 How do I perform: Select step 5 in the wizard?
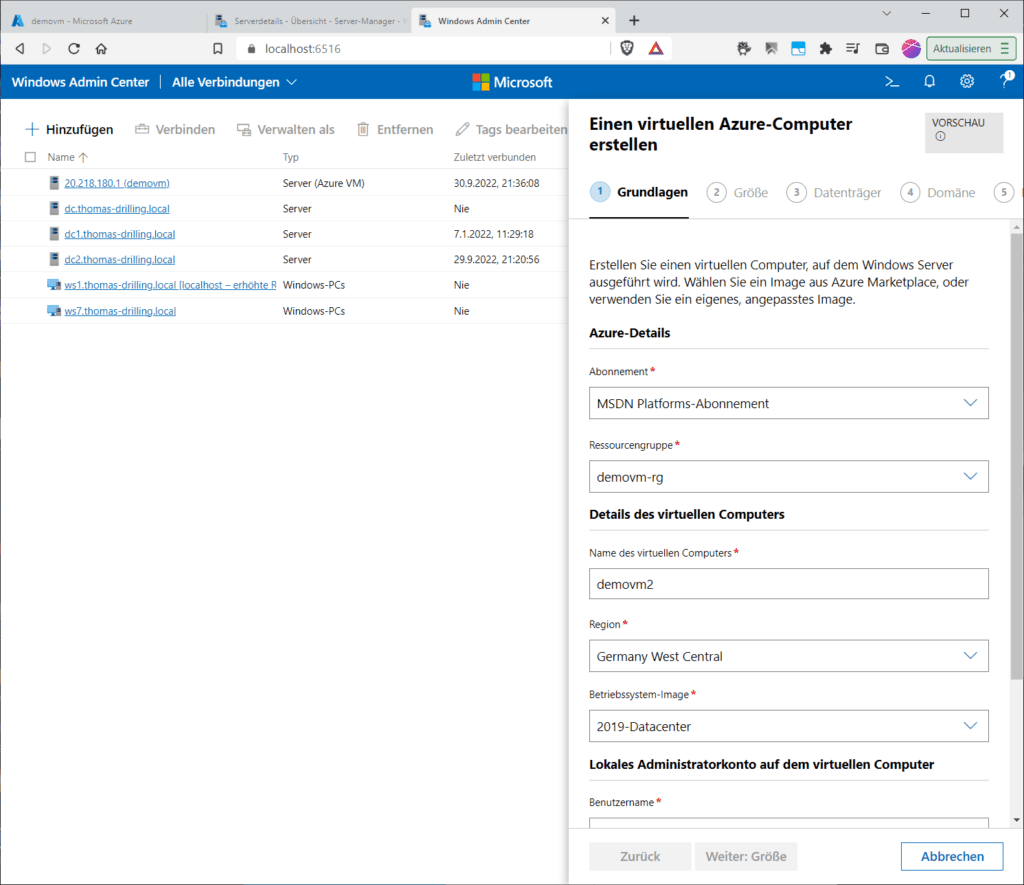pos(1004,192)
